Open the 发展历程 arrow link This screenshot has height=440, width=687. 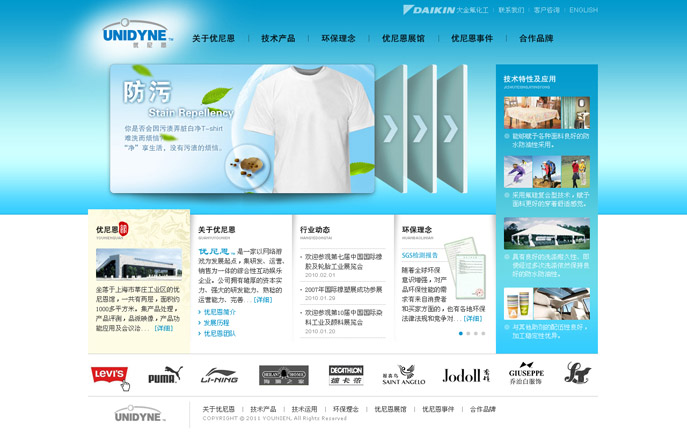tap(214, 323)
